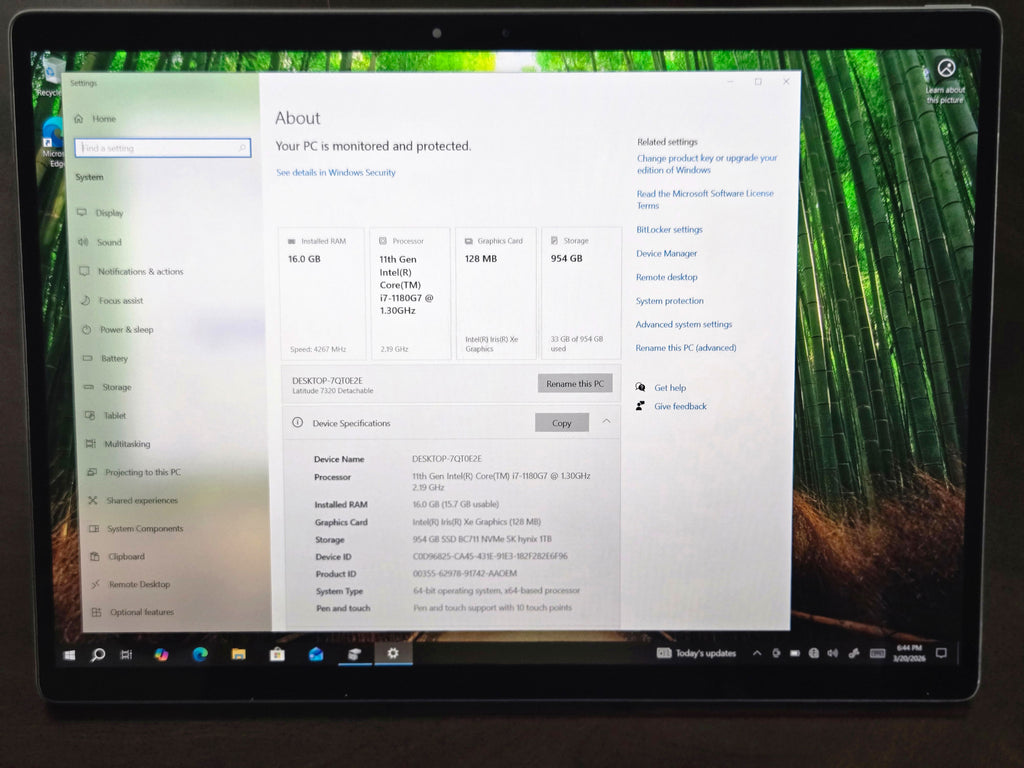
Task: Open Task View on the taskbar
Action: pos(126,654)
